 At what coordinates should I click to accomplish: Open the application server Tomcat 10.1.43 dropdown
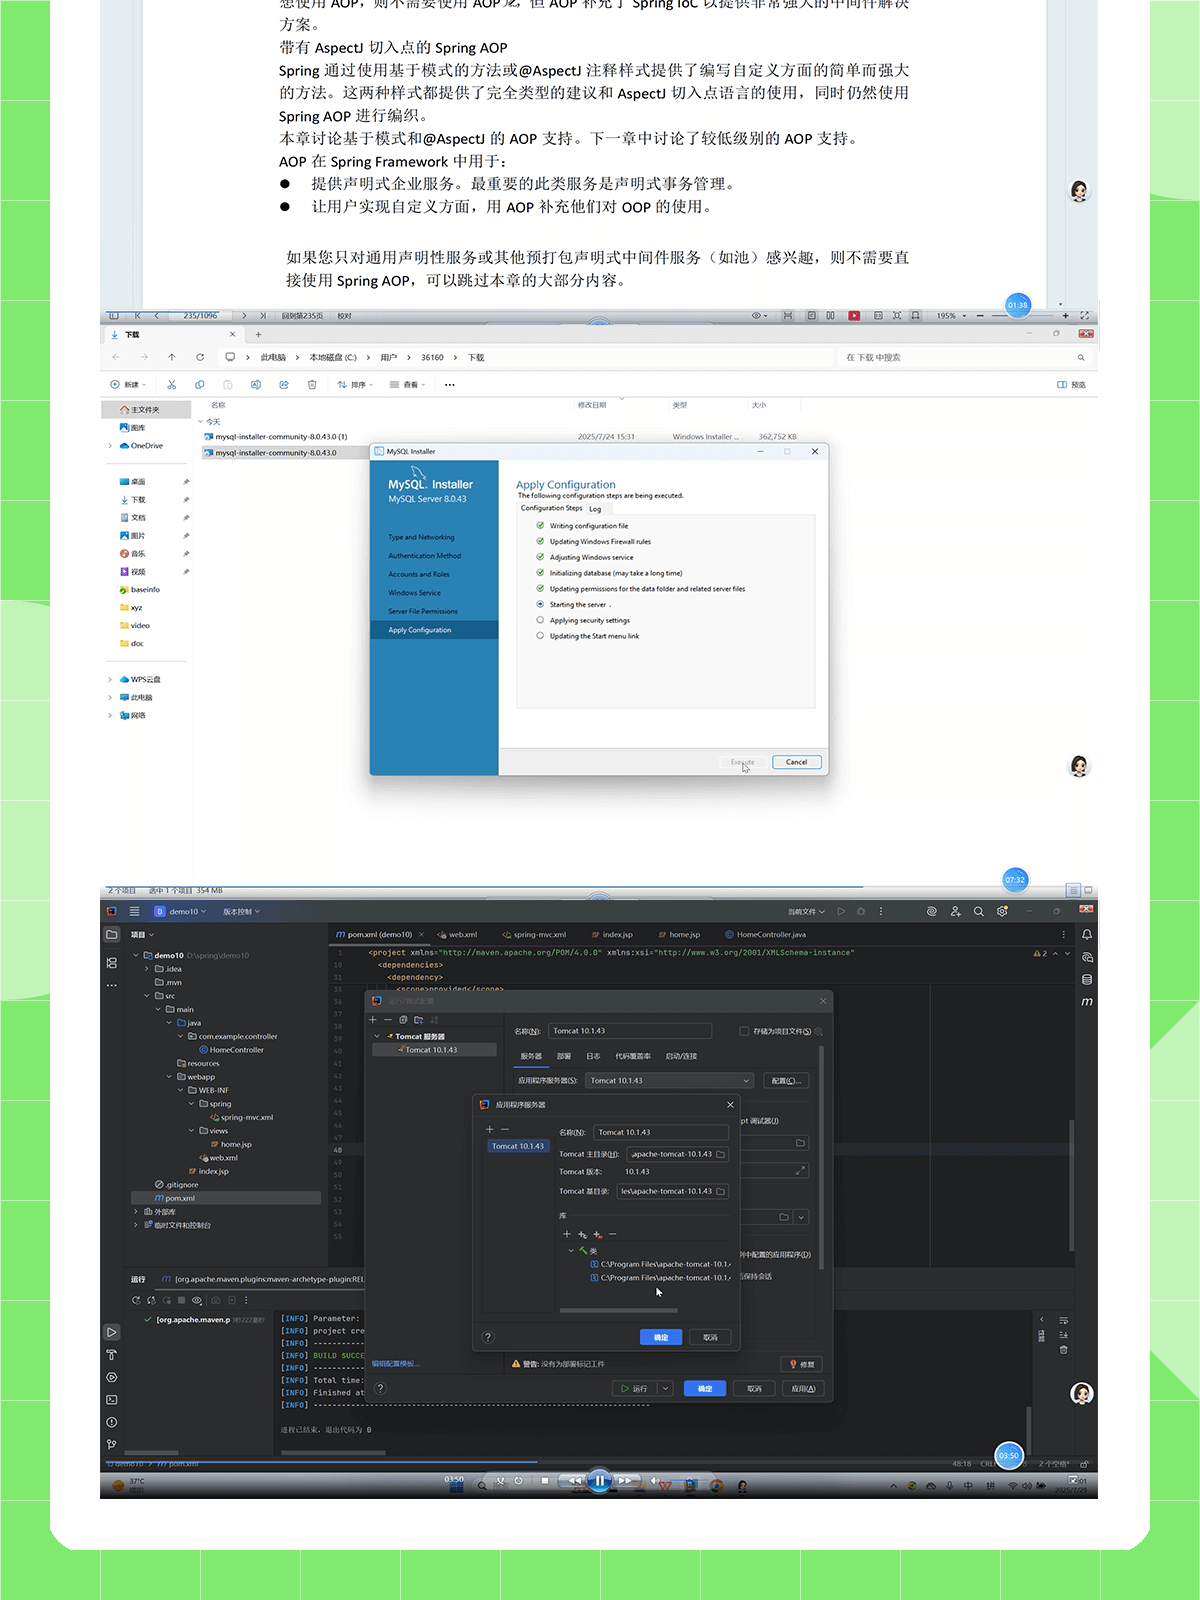(x=670, y=1081)
